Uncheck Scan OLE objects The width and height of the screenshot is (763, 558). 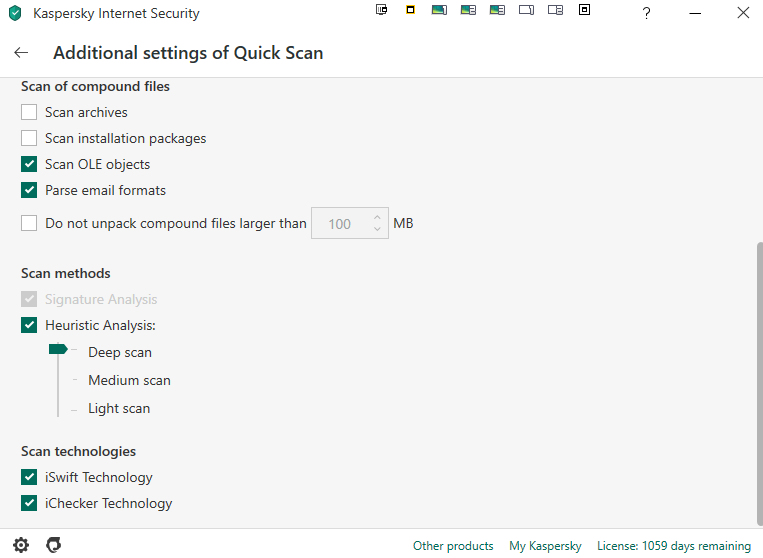click(x=29, y=164)
